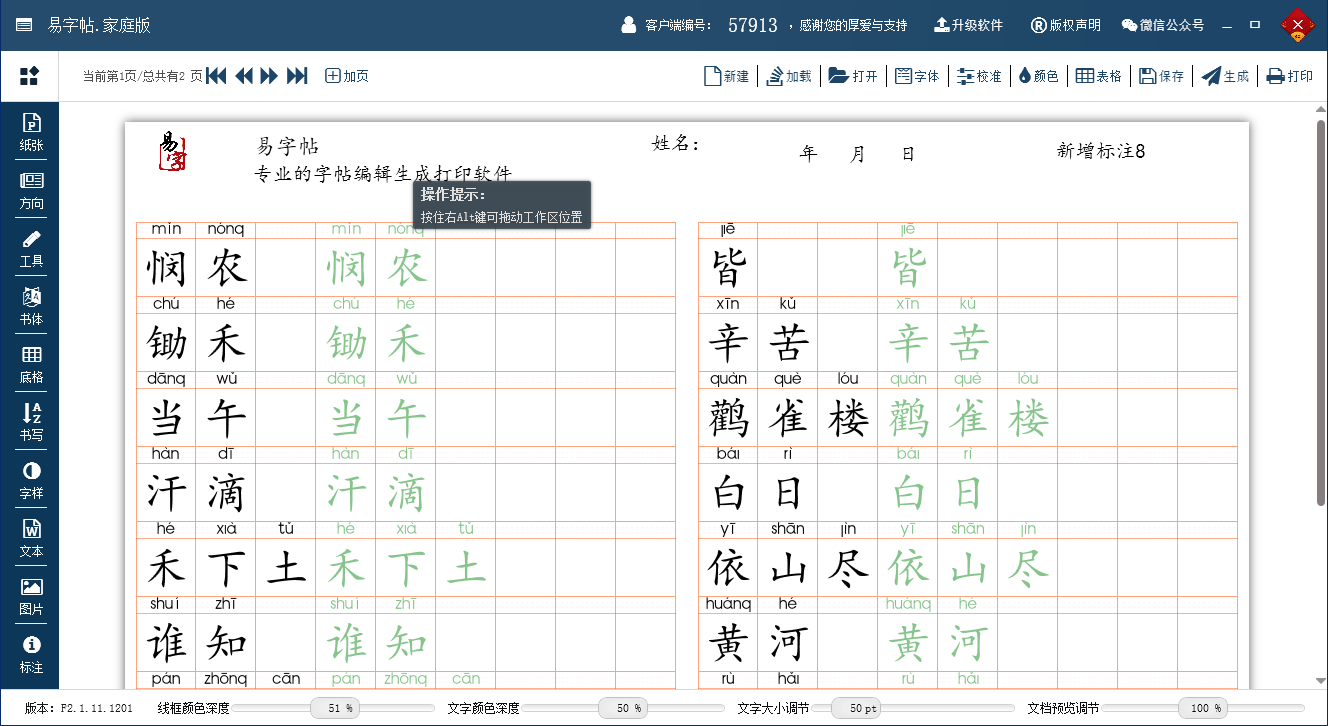Viewport: 1328px width, 726px height.
Task: Open the 纸张 paper settings in sidebar
Action: point(31,132)
